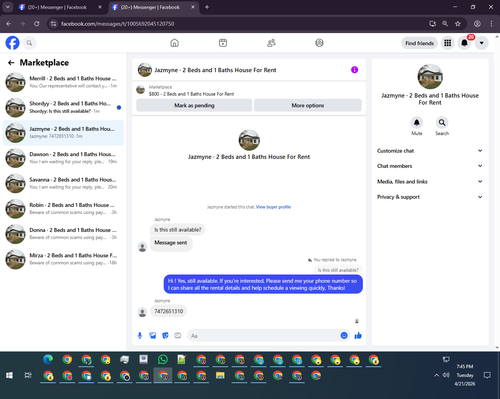Expand Privacy & support section
Screen dimensions: 500x399
point(430,197)
